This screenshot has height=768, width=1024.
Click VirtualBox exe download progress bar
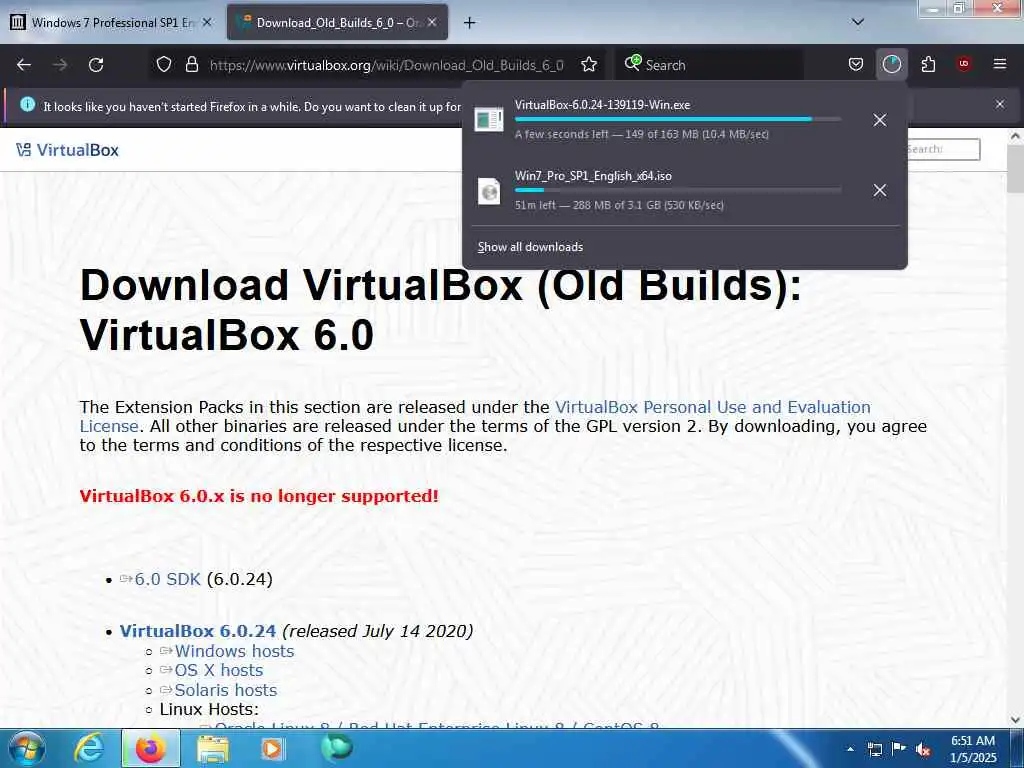tap(677, 119)
